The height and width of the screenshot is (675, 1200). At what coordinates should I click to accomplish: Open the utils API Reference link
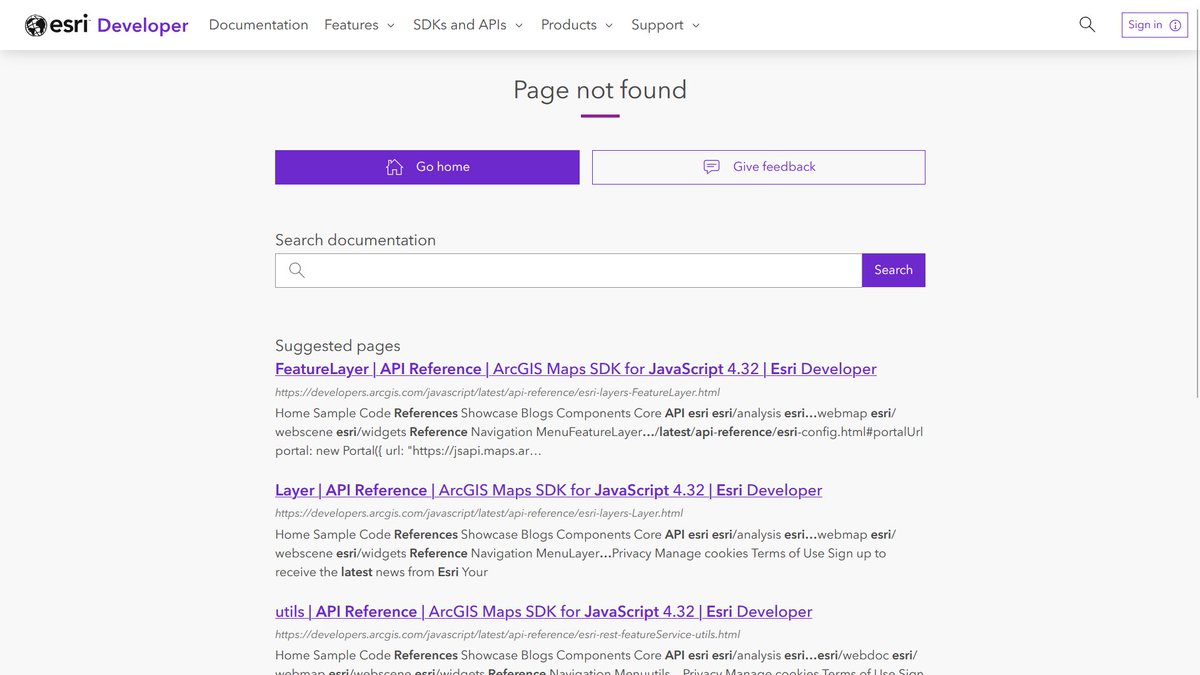point(544,611)
